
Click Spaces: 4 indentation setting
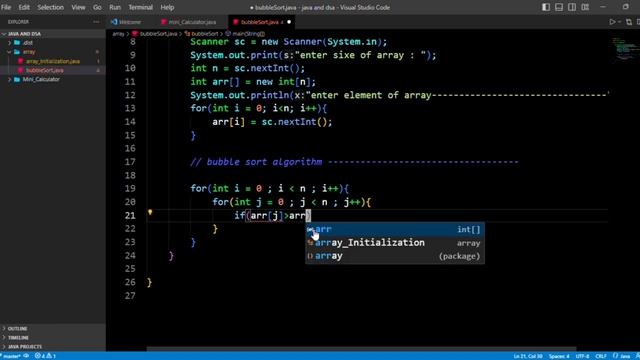(559, 356)
